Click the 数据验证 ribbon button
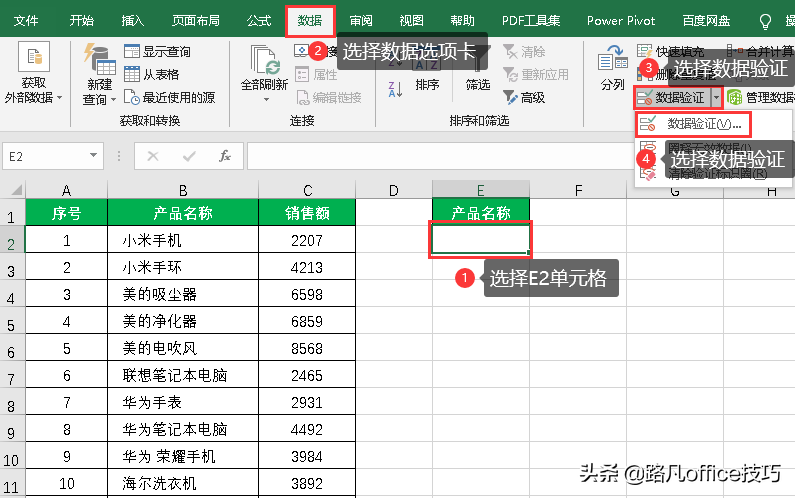The image size is (795, 498). point(672,97)
